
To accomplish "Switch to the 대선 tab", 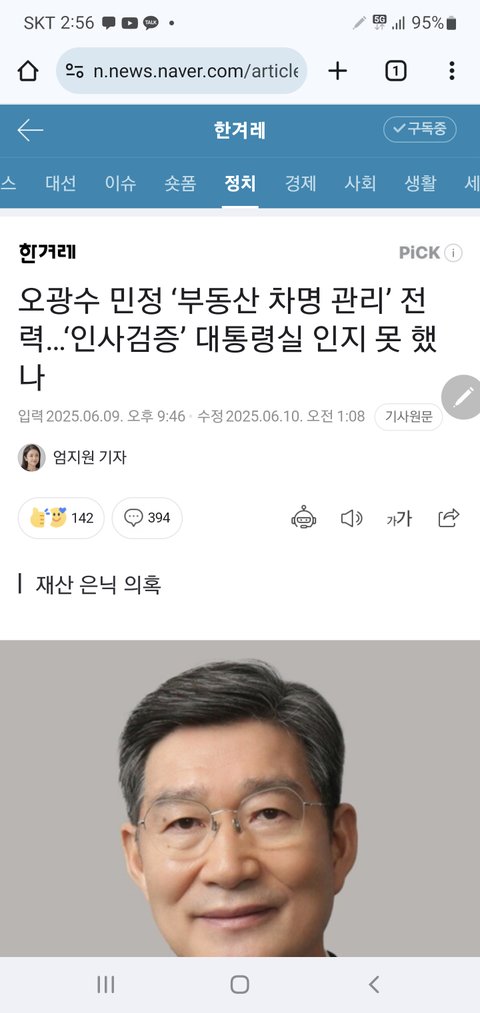I will [61, 183].
